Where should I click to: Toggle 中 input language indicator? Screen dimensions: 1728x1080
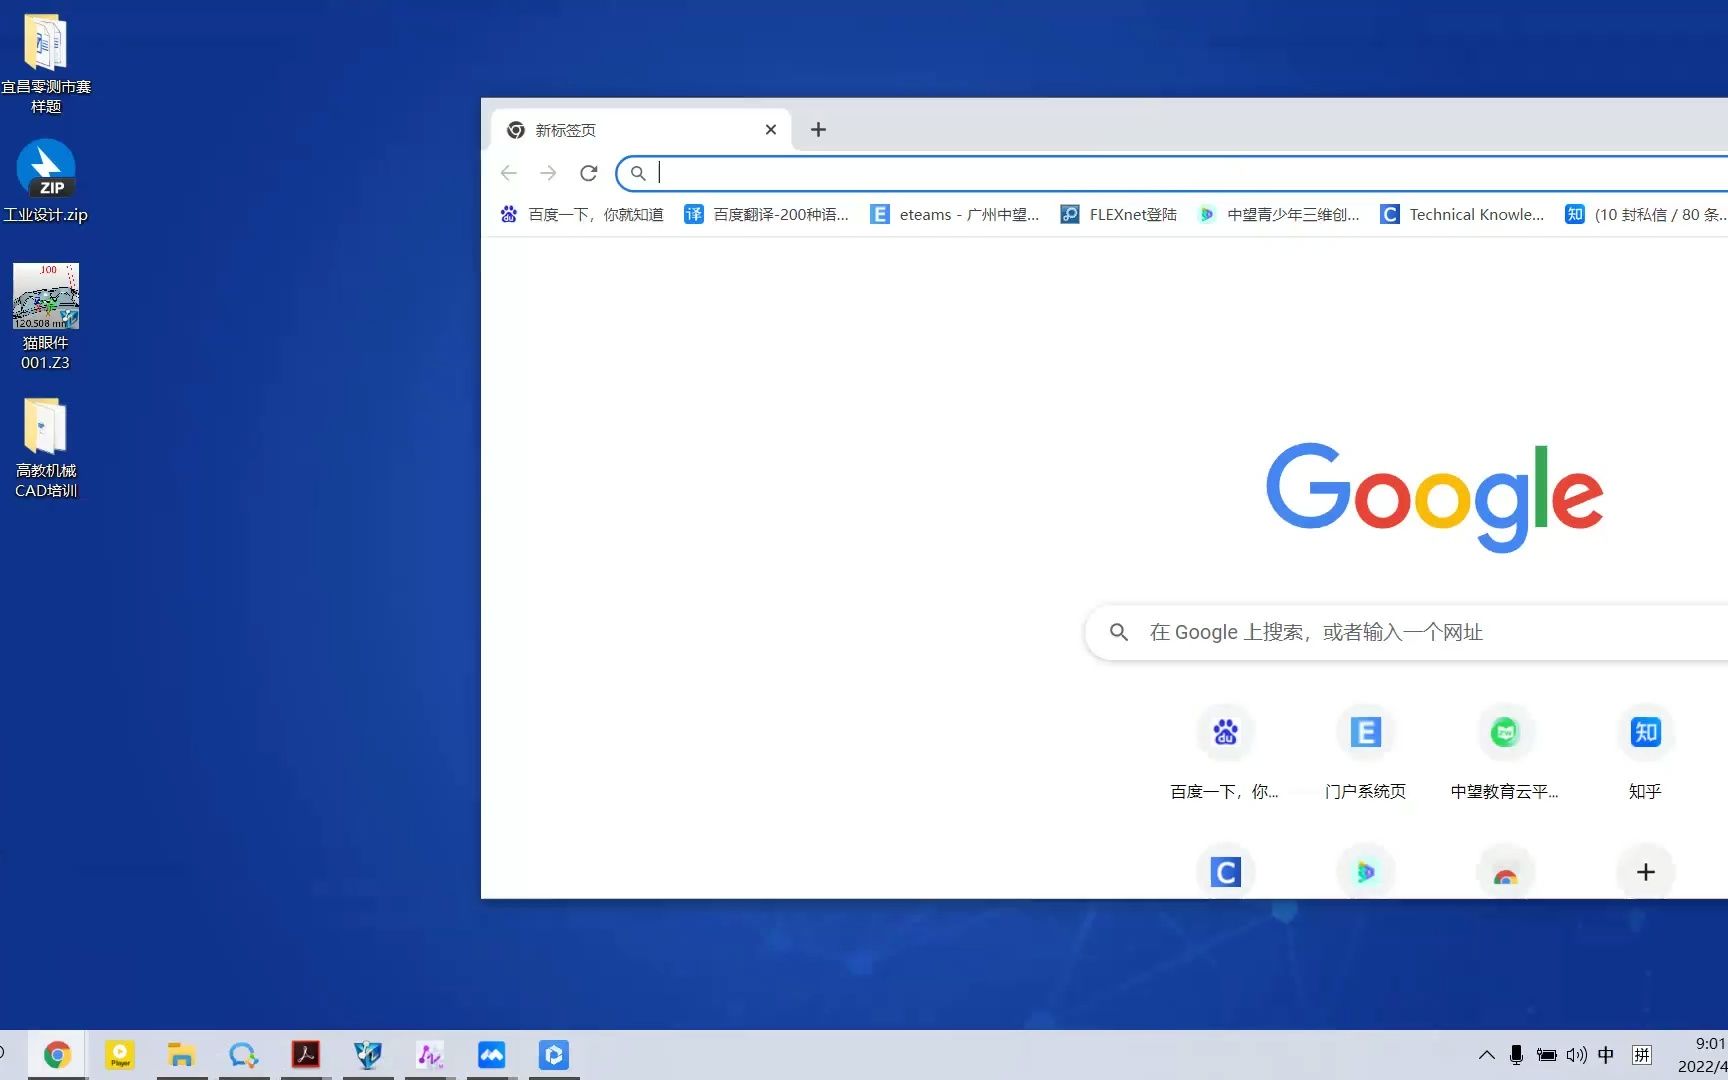click(x=1606, y=1055)
